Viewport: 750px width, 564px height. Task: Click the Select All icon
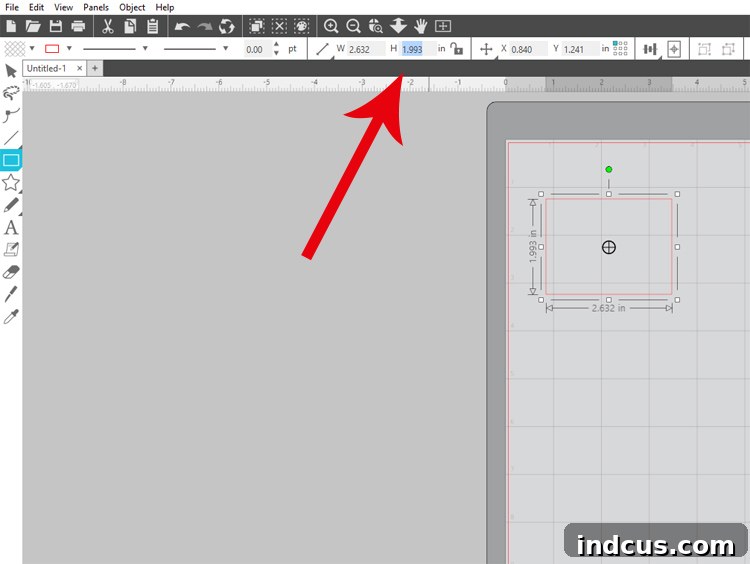[257, 26]
